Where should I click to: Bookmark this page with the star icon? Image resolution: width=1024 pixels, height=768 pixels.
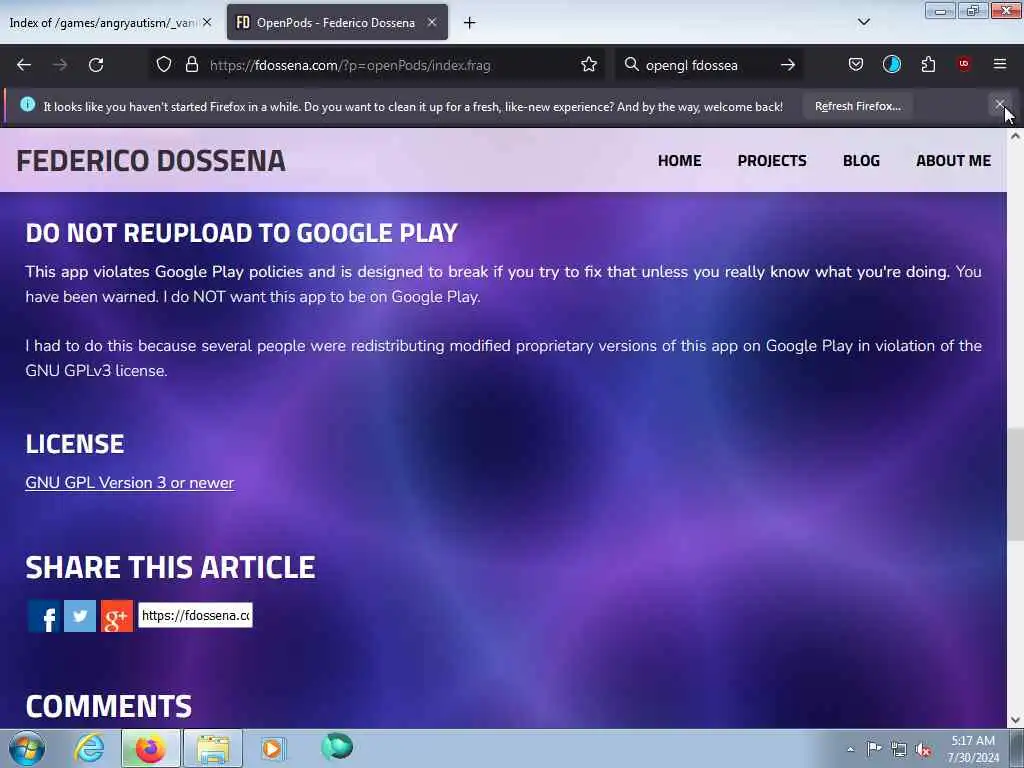(588, 65)
